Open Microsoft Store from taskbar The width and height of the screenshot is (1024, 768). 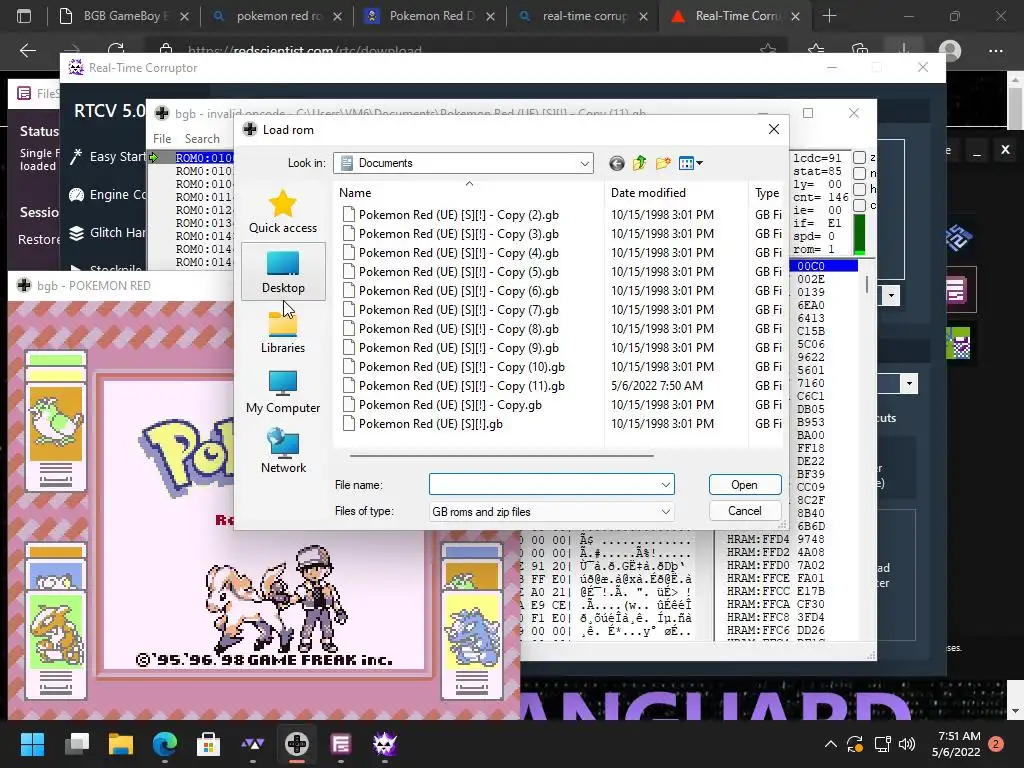click(x=208, y=744)
